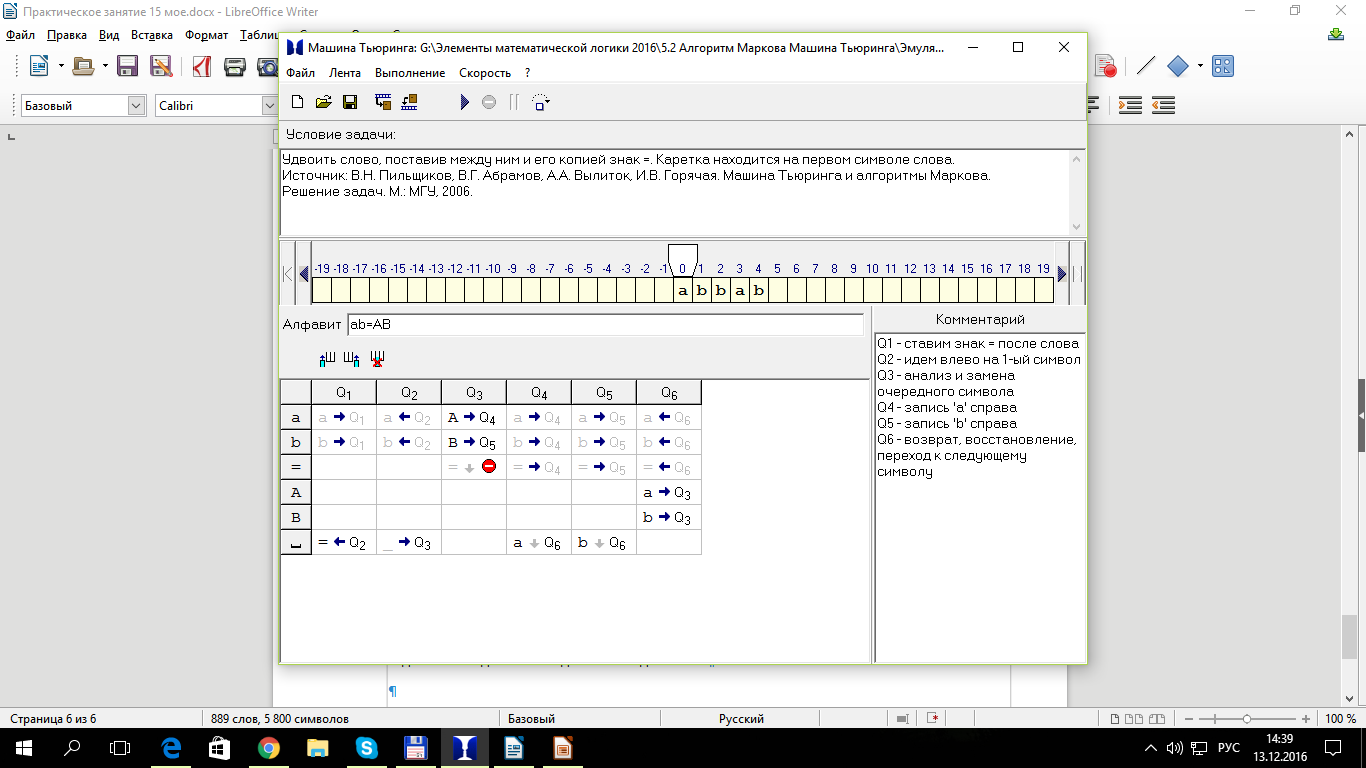Click the Writer update notification icon

coord(1336,34)
